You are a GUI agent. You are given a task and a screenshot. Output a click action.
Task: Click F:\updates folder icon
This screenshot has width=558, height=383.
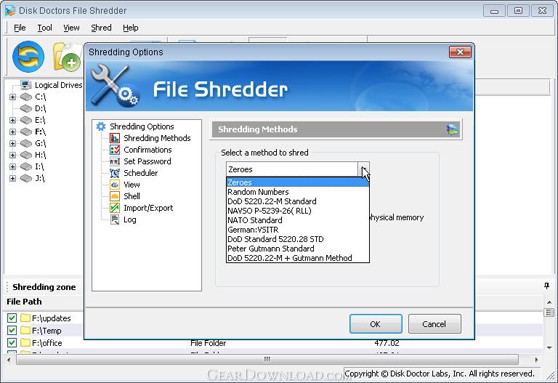pos(25,318)
